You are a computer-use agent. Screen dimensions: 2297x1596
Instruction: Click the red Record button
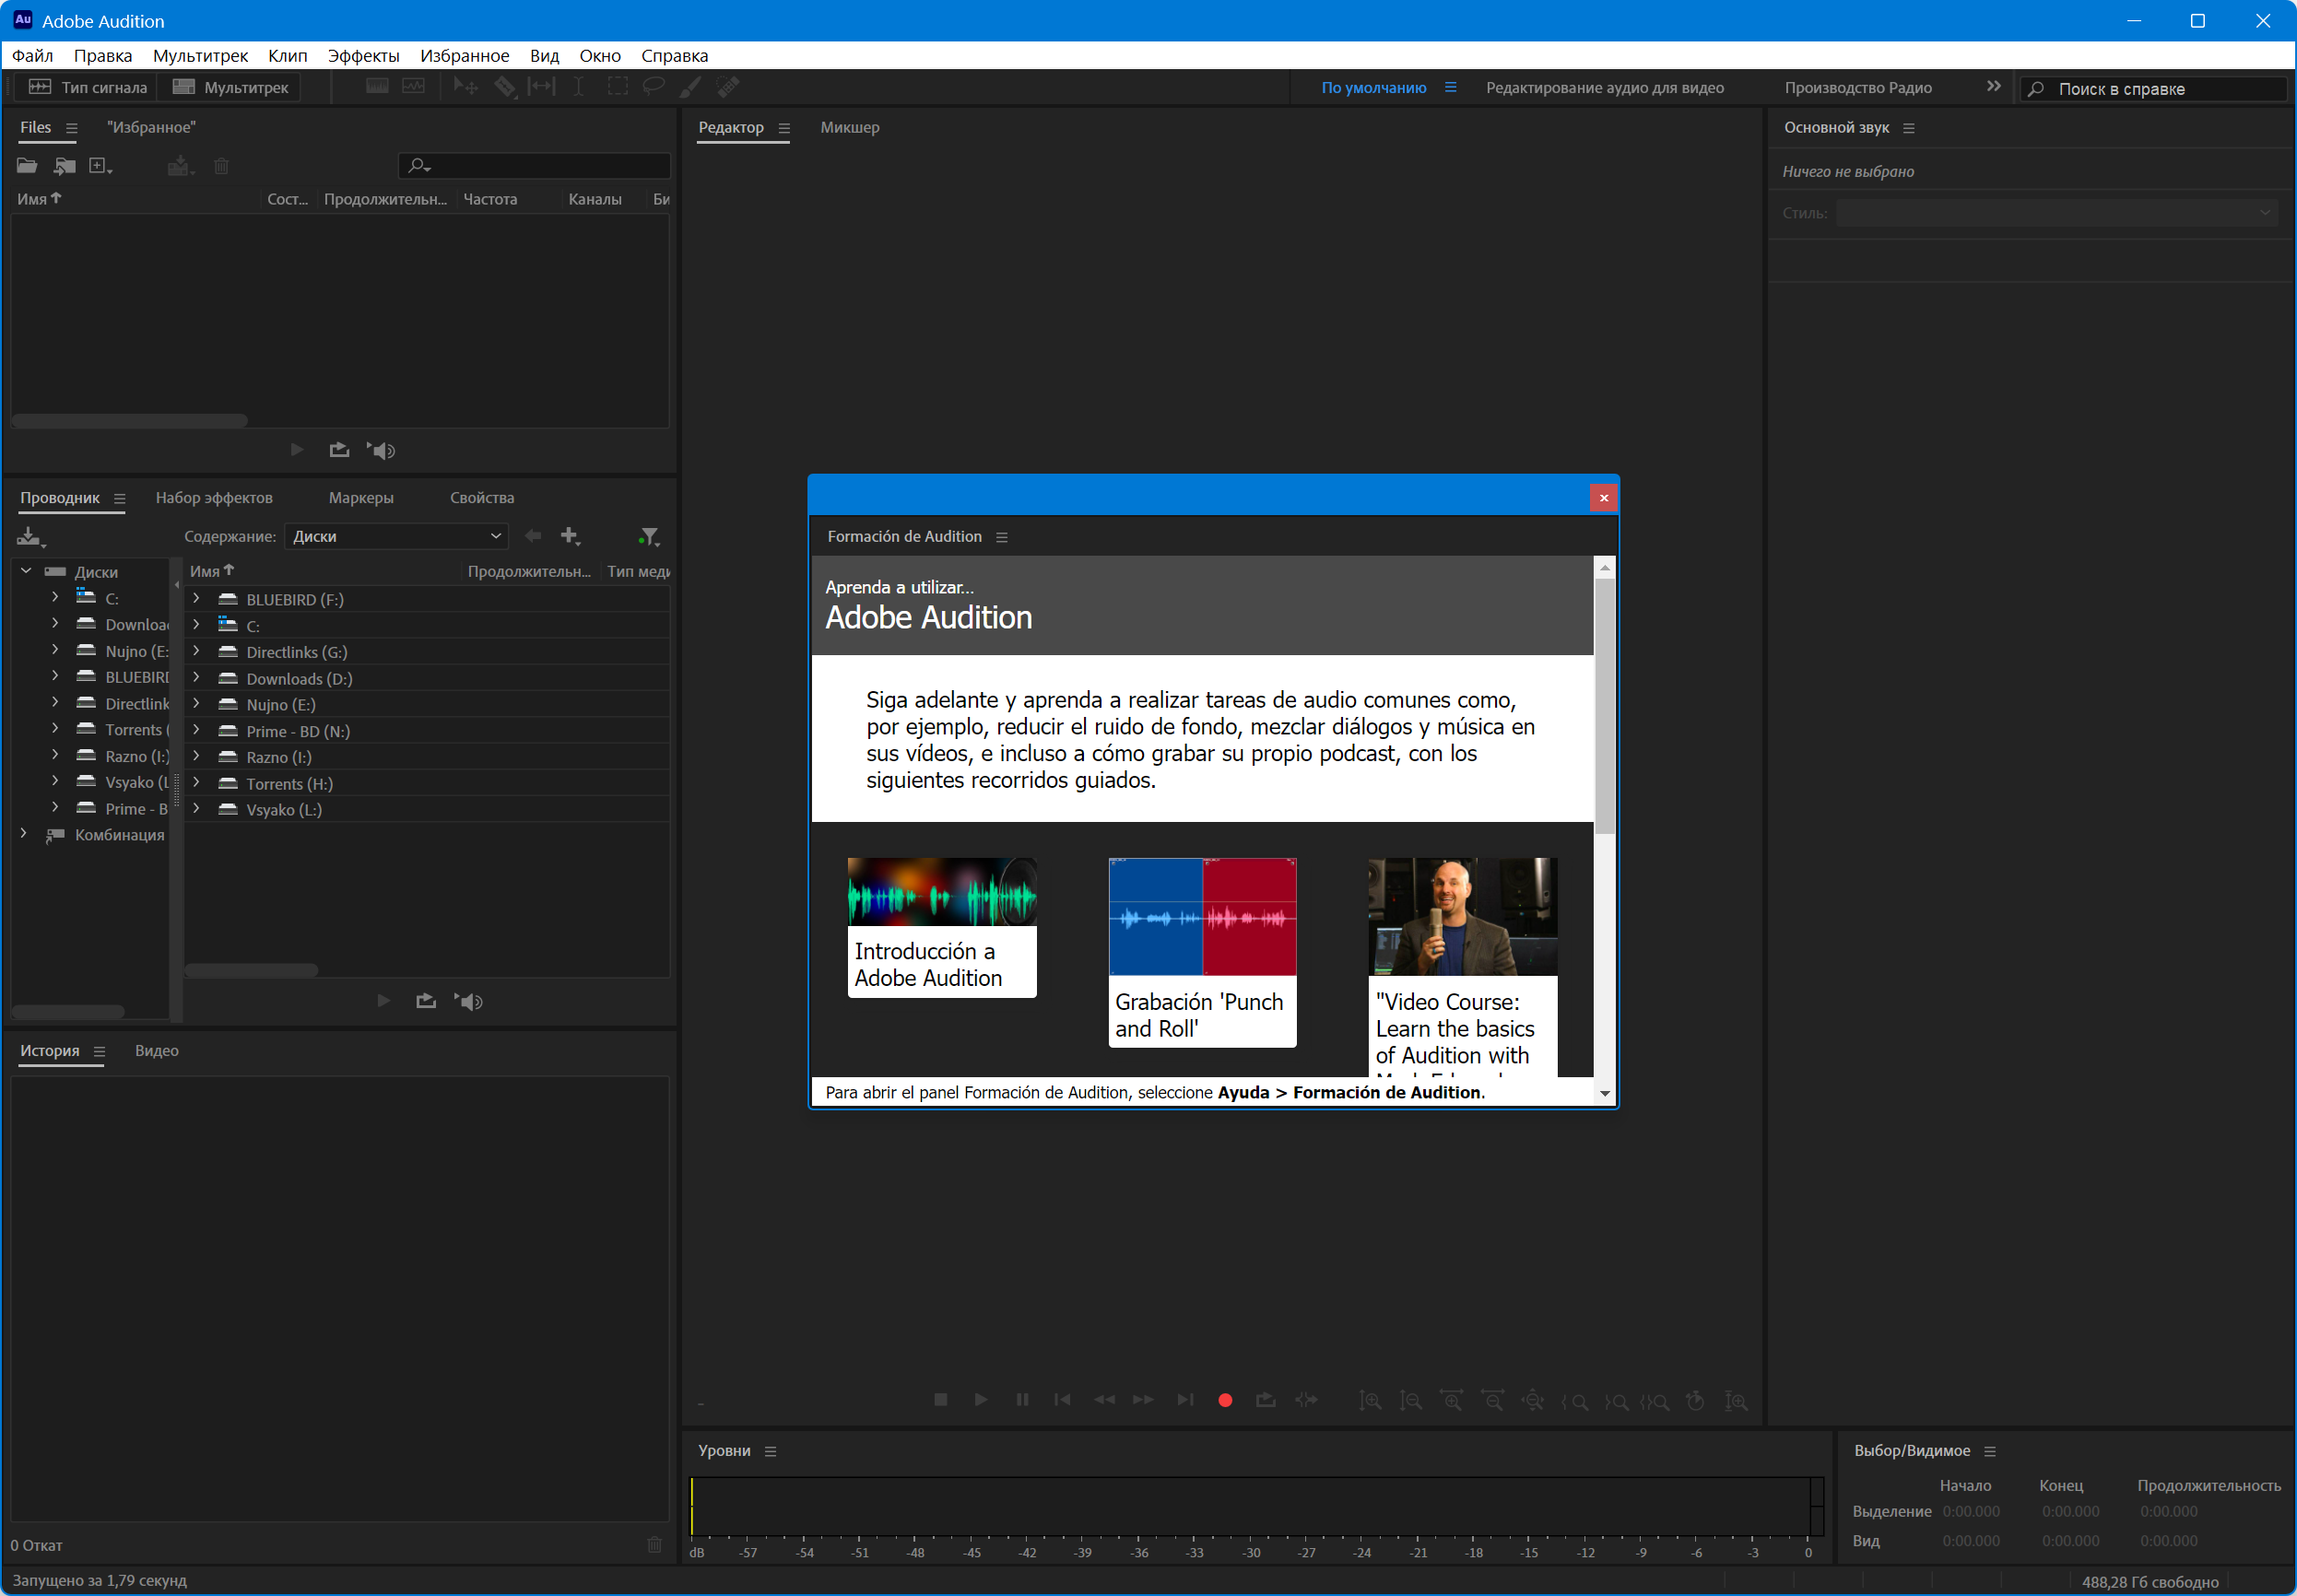(1225, 1400)
